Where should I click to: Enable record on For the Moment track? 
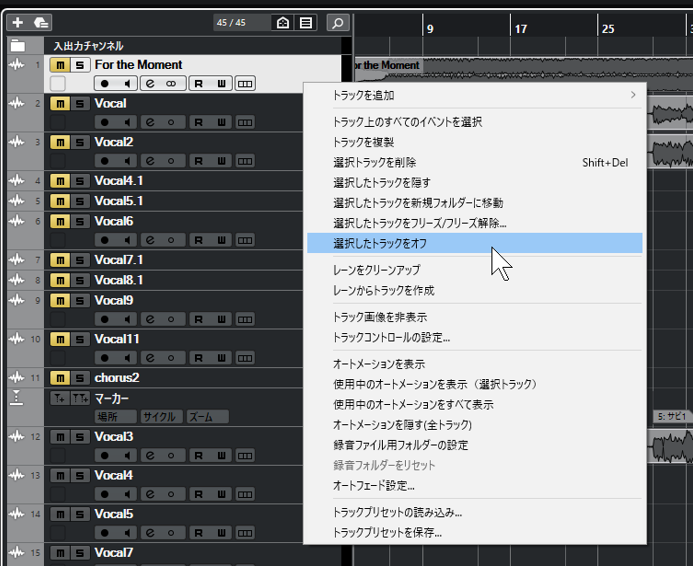tap(105, 83)
